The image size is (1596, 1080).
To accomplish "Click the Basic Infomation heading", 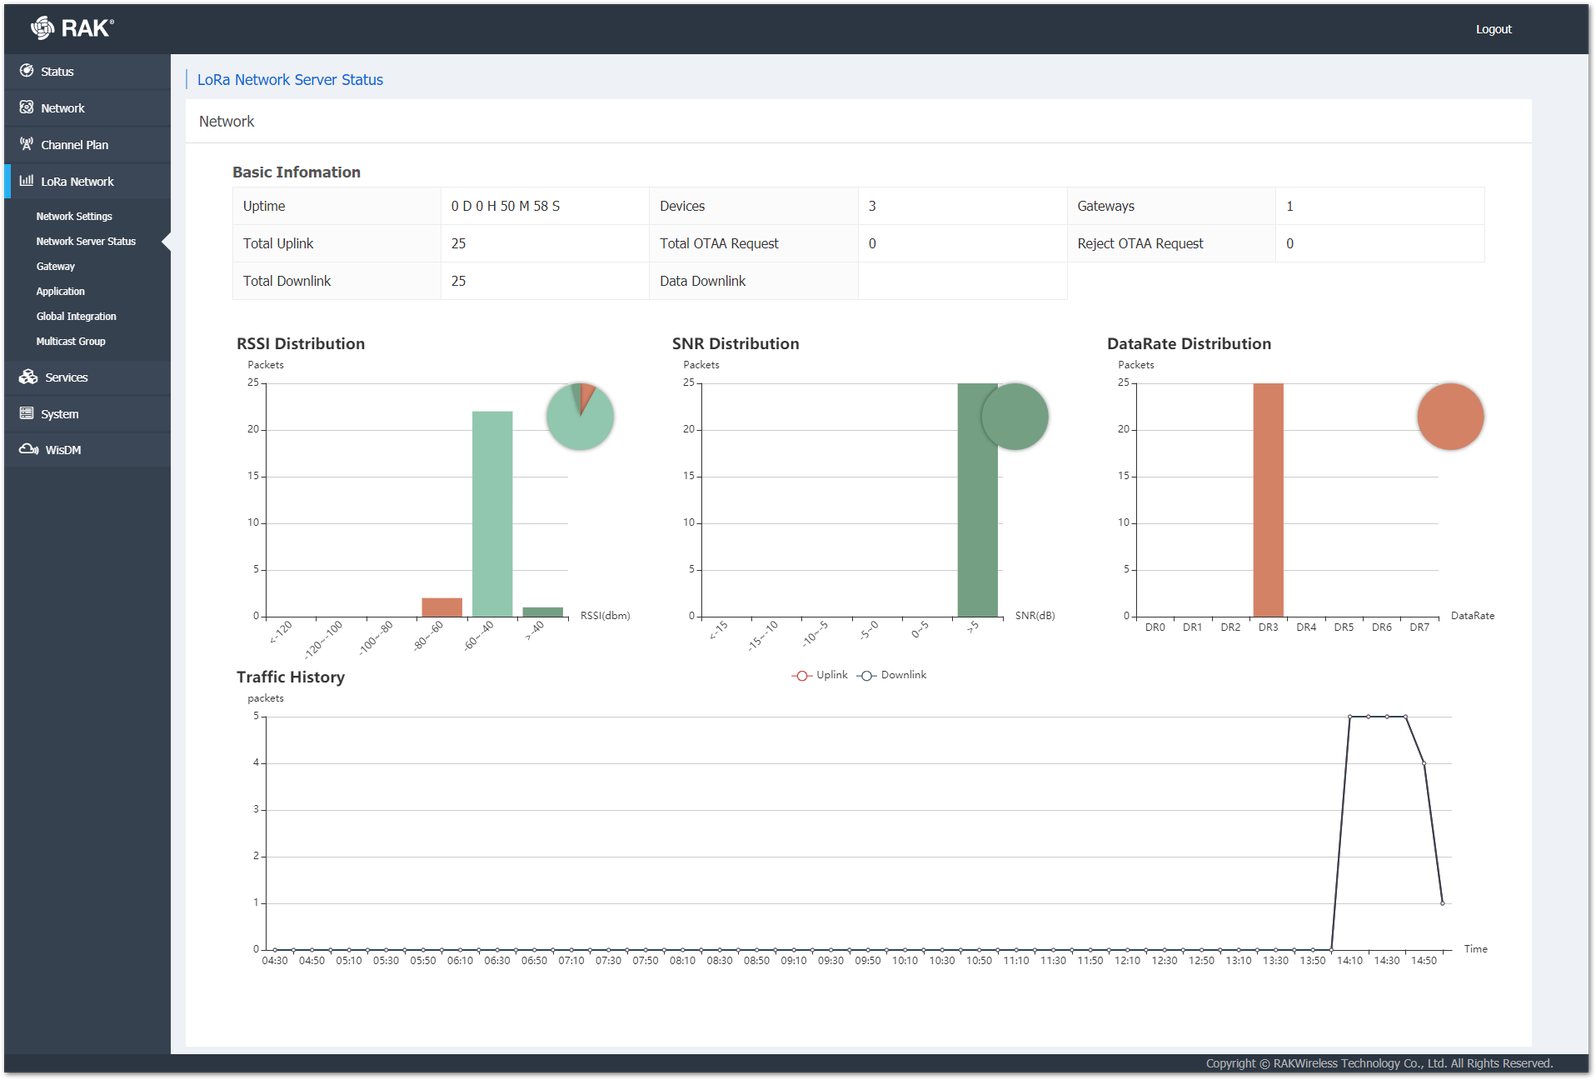I will click(x=296, y=172).
